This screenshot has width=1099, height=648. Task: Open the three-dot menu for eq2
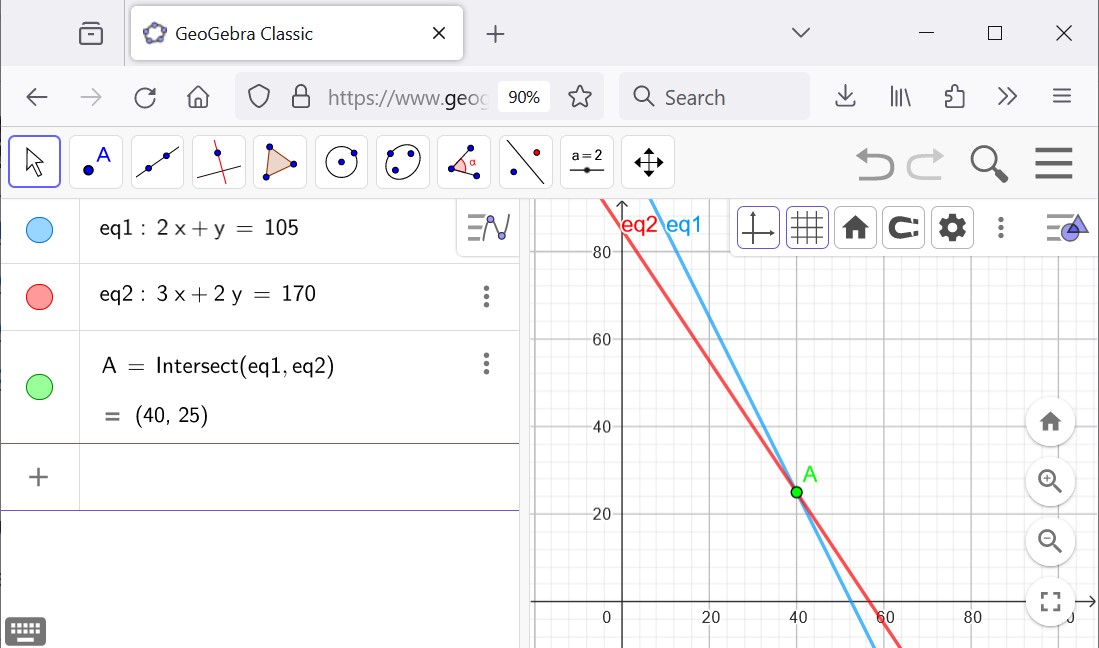click(x=486, y=297)
